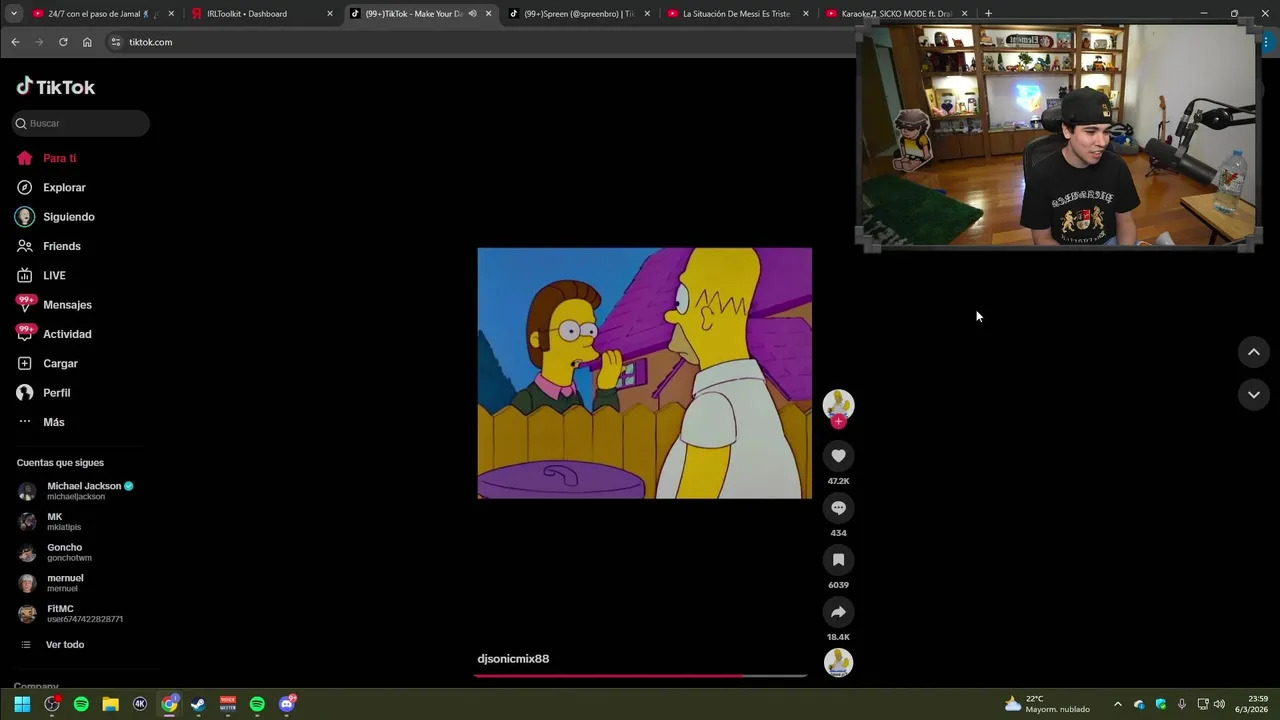The width and height of the screenshot is (1280, 720).
Task: Show hidden system tray icons
Action: [1117, 704]
